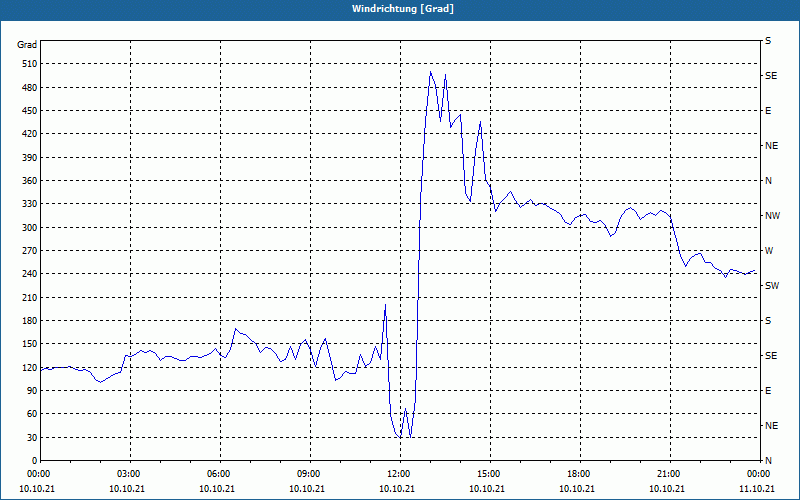
Task: Click the 03:00 time axis label
Action: coord(131,474)
